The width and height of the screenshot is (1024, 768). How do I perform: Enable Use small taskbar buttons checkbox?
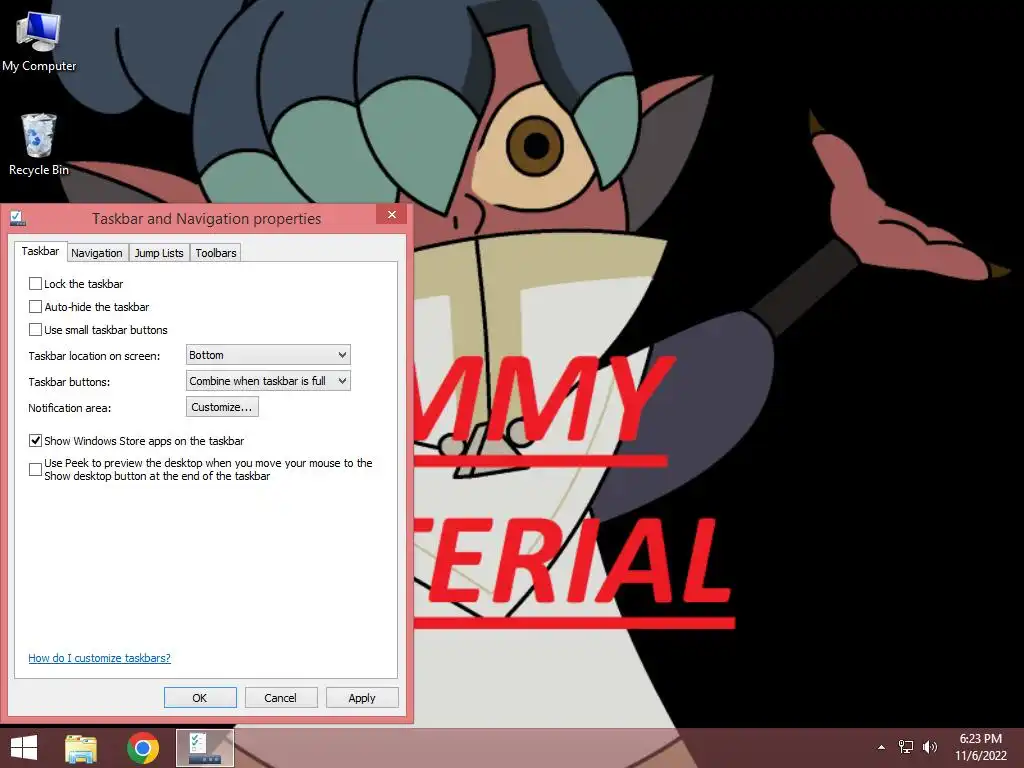[35, 329]
